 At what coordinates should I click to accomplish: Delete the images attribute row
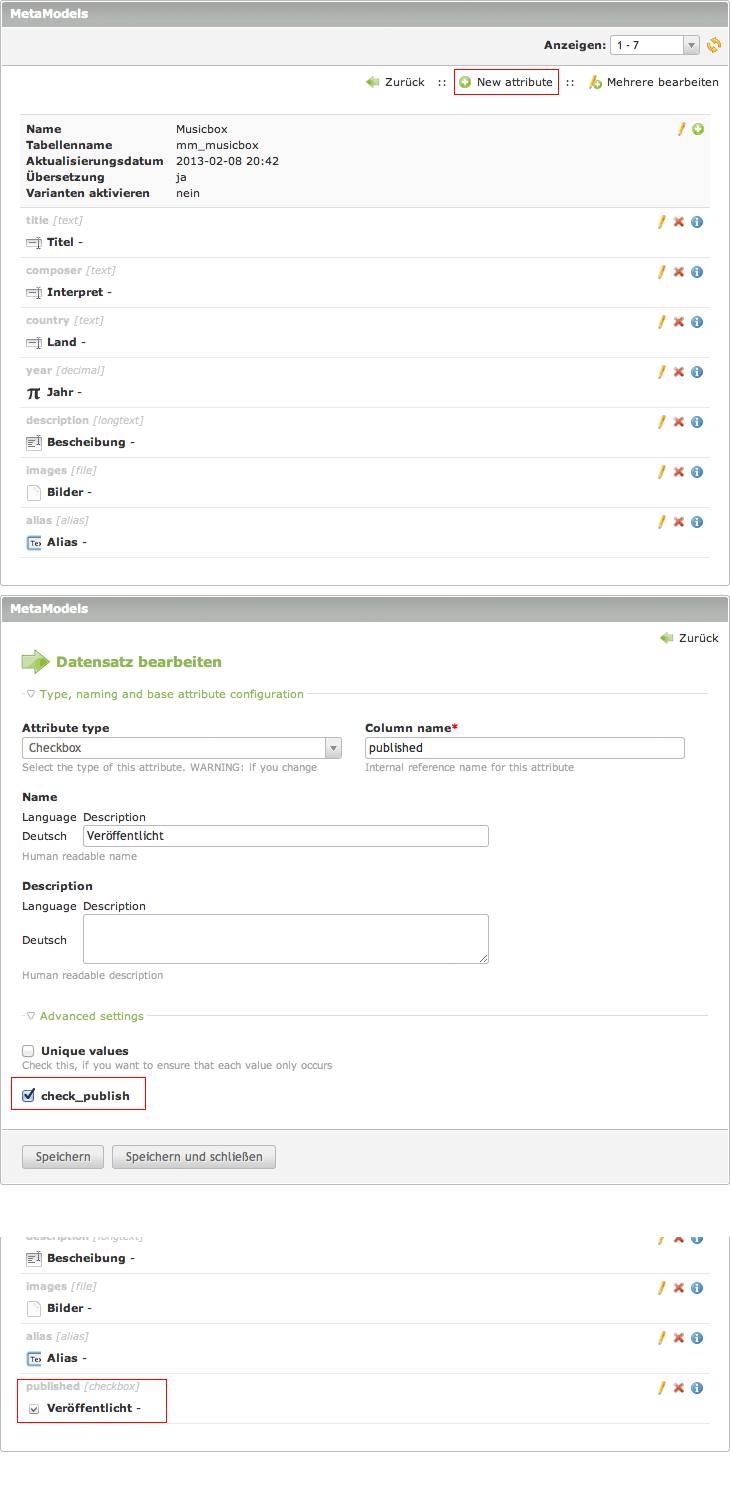click(679, 472)
